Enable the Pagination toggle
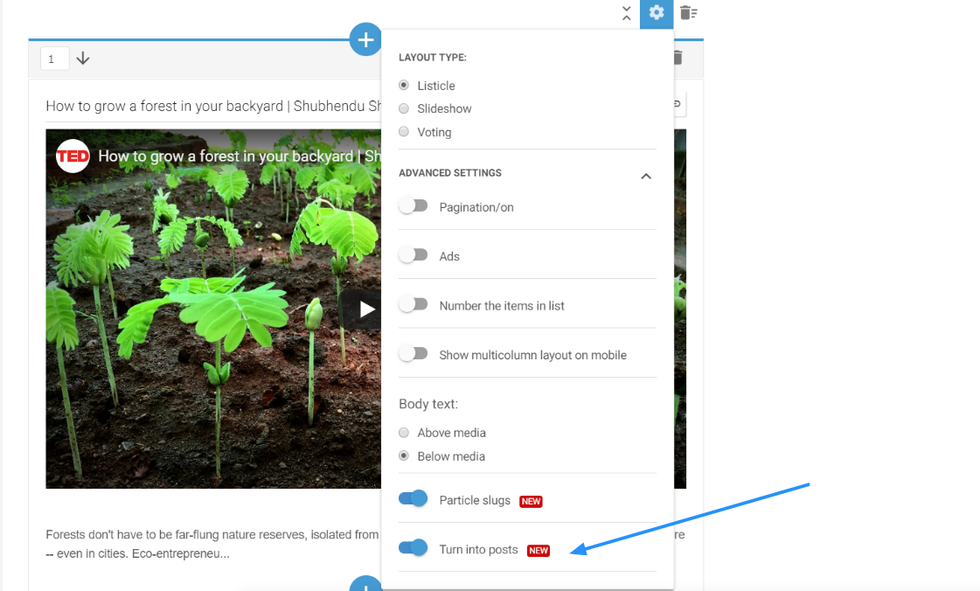Screen dimensions: 980x591 coord(413,206)
